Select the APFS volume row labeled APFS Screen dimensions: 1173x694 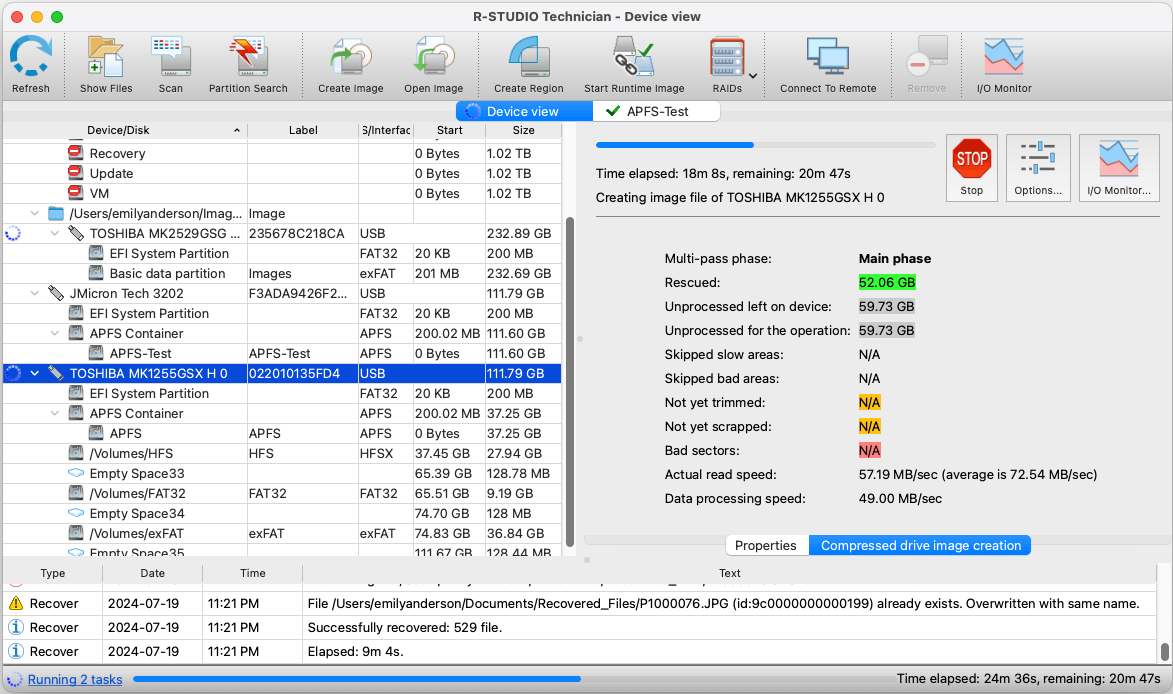(282, 433)
